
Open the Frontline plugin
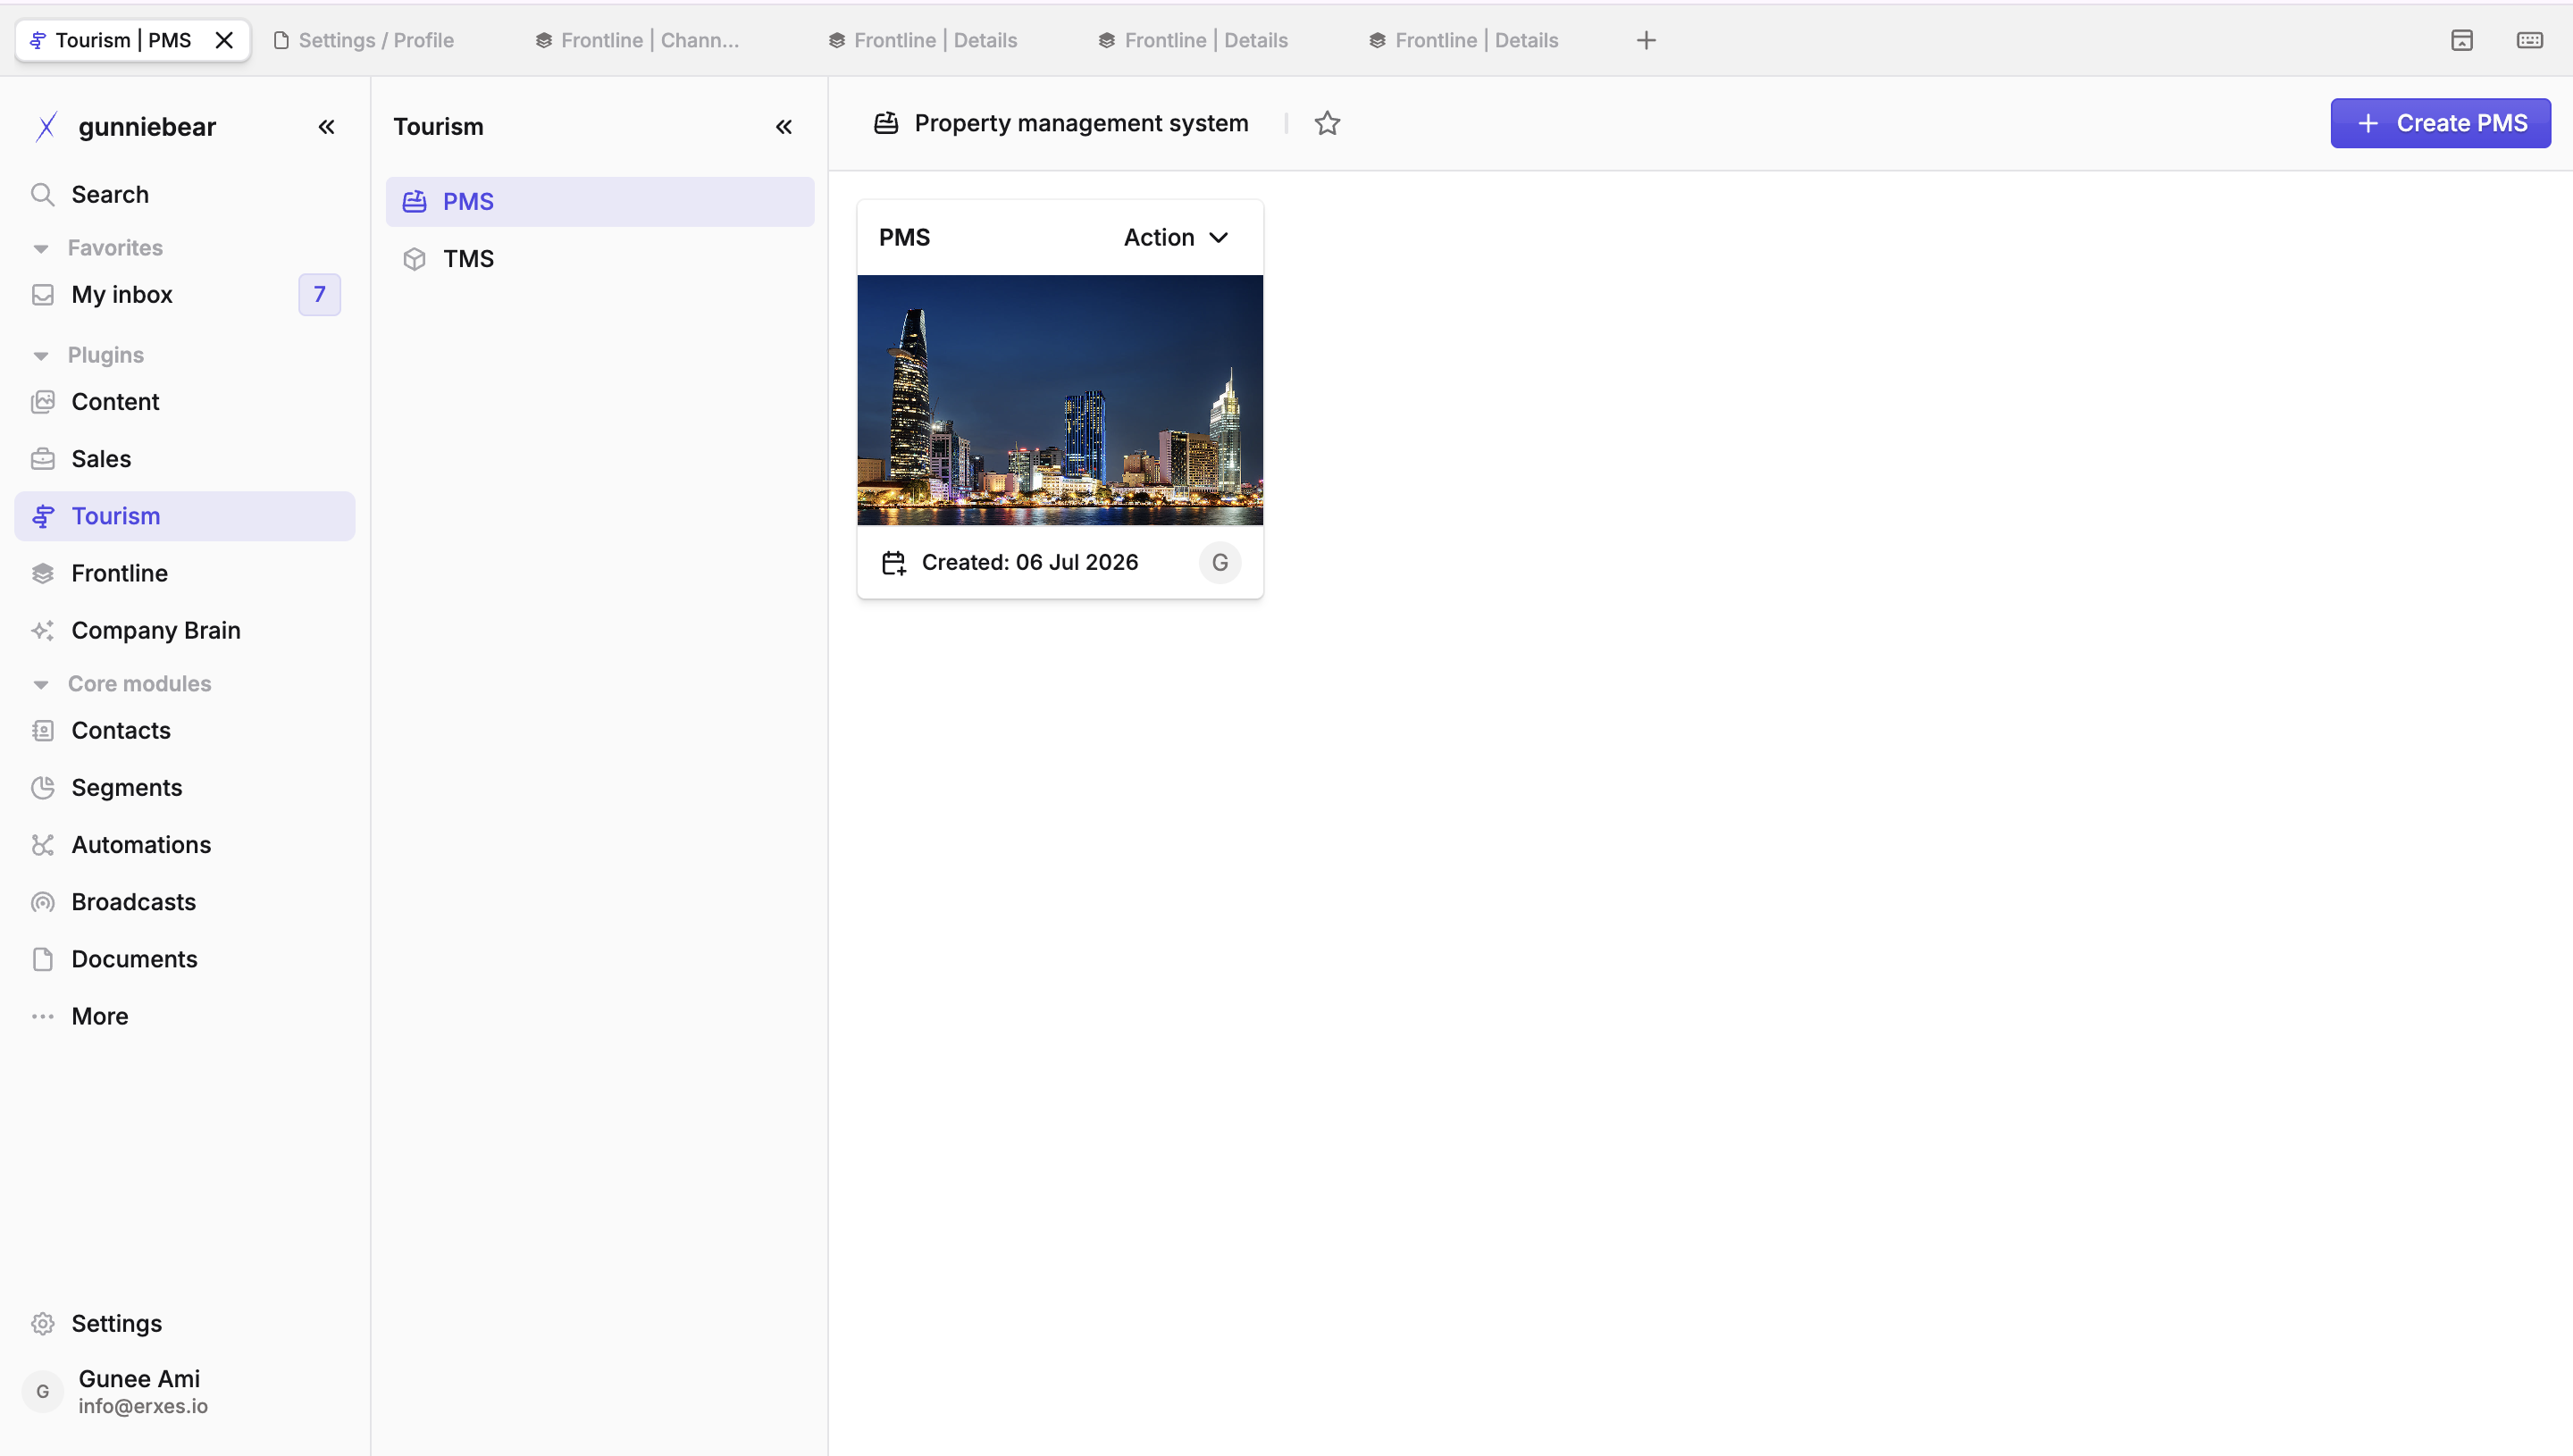pos(185,573)
